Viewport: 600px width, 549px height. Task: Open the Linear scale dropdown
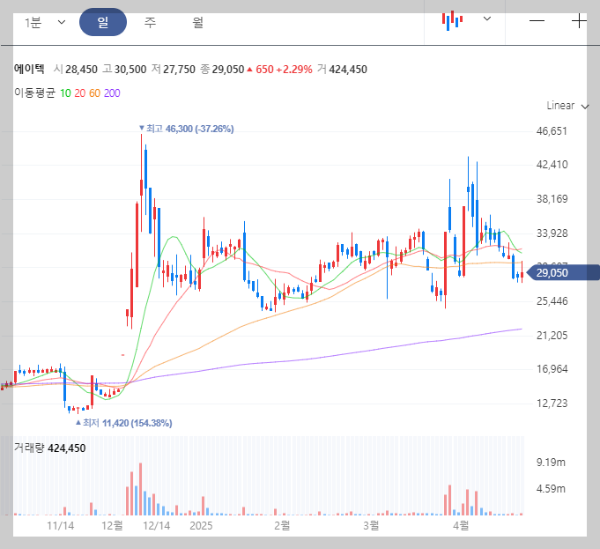pyautogui.click(x=567, y=106)
